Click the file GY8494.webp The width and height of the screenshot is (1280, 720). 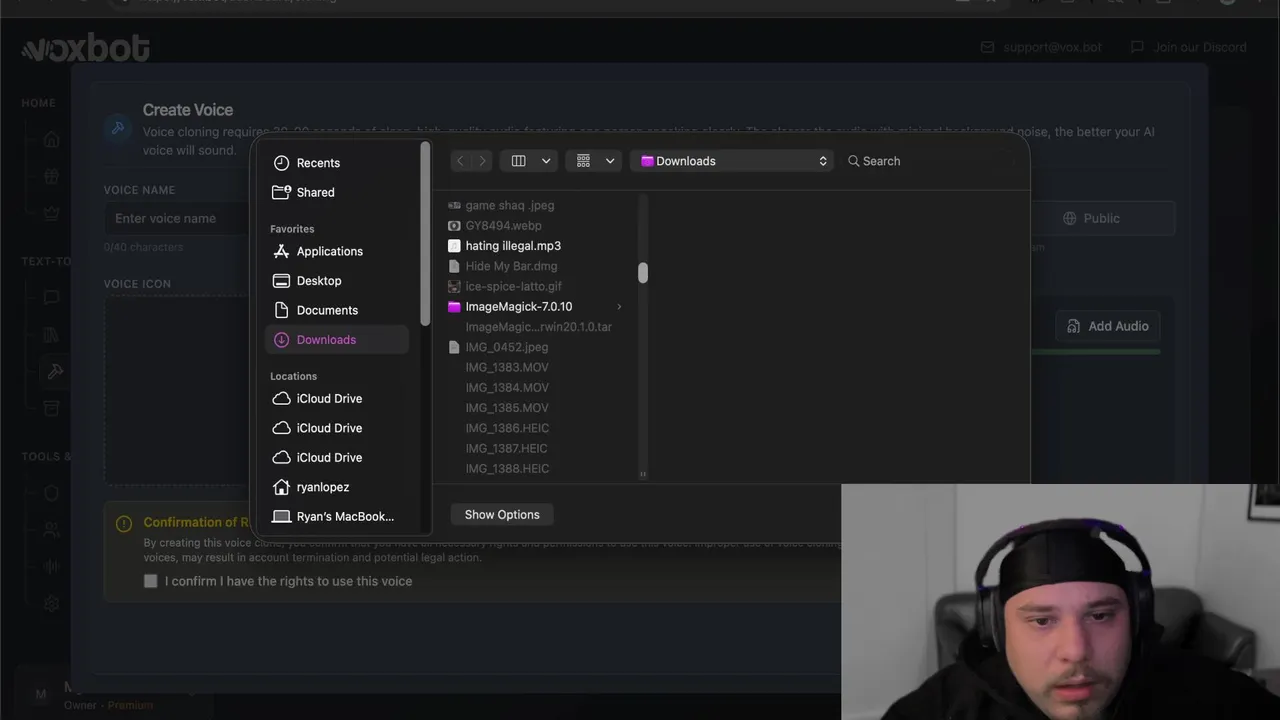503,226
